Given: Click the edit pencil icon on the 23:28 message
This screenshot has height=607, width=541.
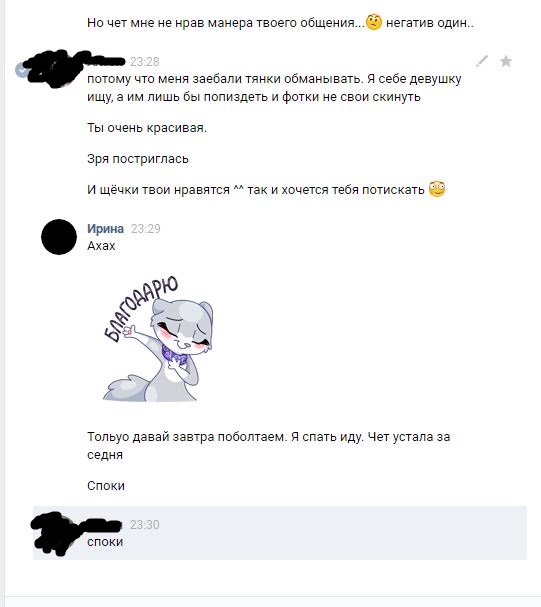Looking at the screenshot, I should click(482, 61).
